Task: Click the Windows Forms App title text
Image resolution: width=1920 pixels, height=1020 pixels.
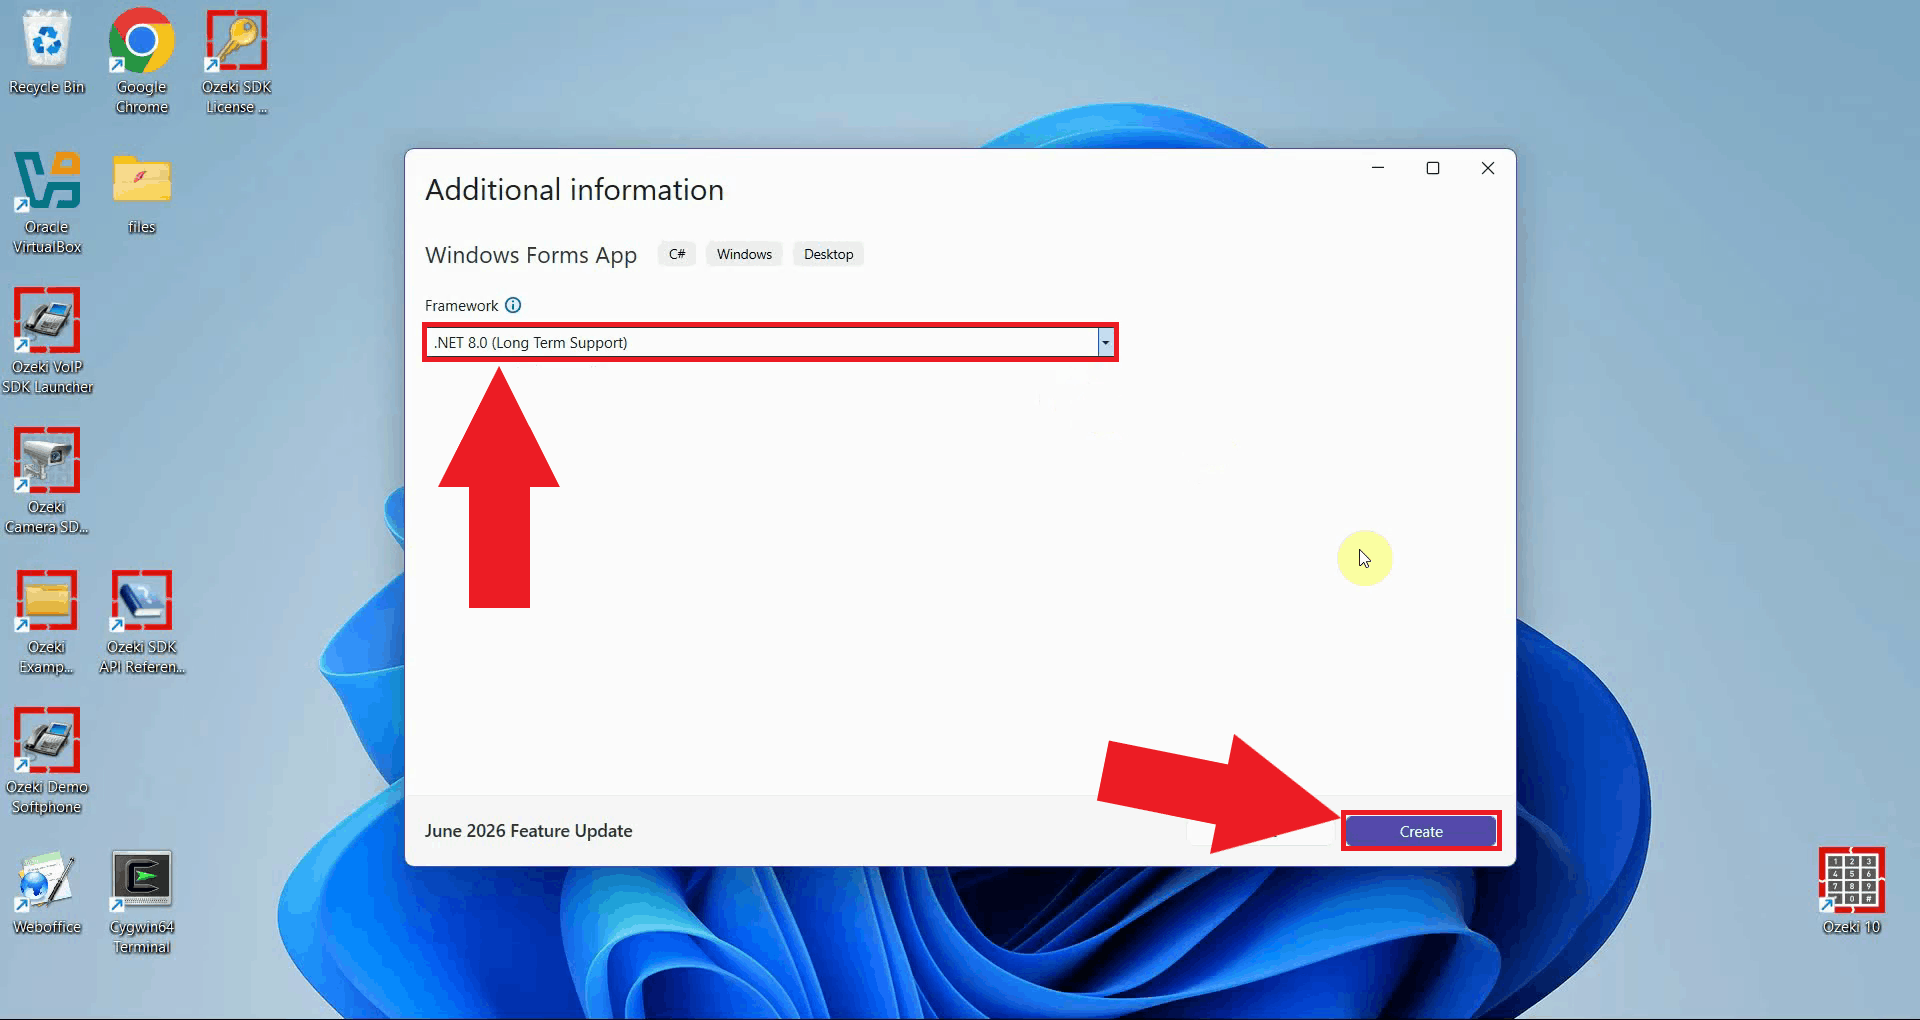Action: (531, 255)
